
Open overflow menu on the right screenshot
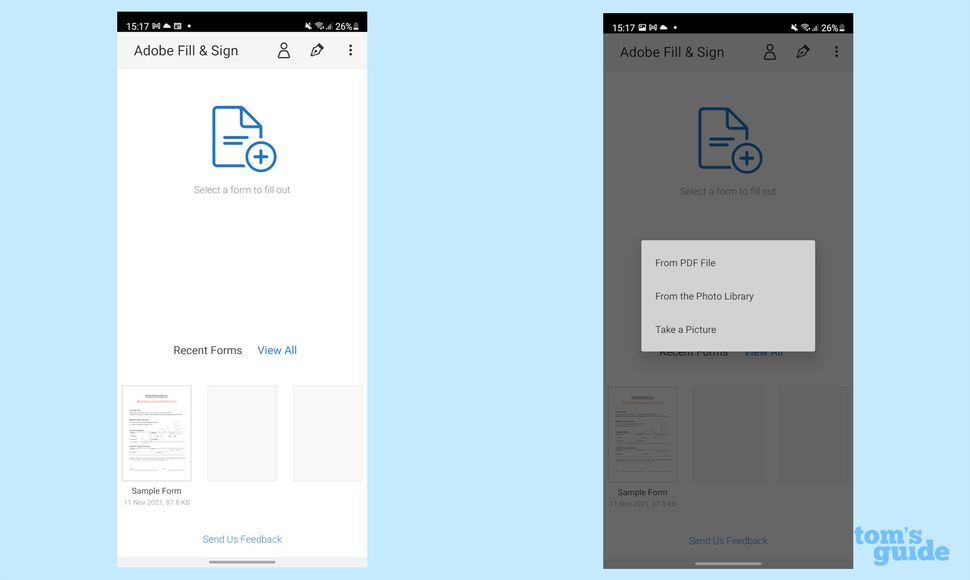[x=836, y=51]
